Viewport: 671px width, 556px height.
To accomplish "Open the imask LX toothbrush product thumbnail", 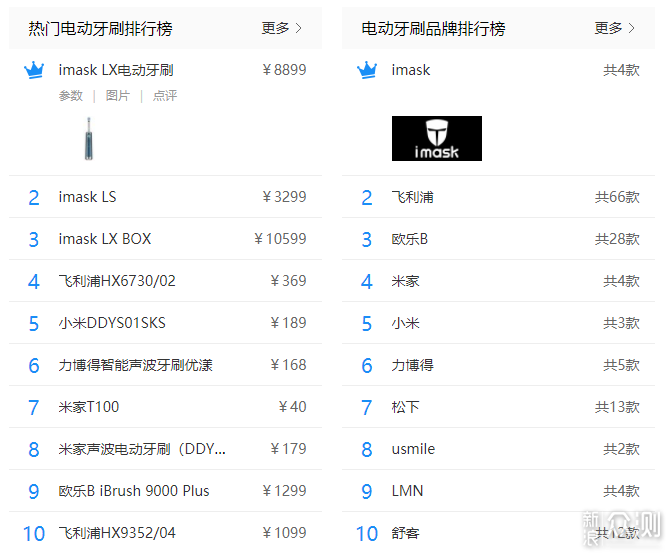I will (x=89, y=138).
